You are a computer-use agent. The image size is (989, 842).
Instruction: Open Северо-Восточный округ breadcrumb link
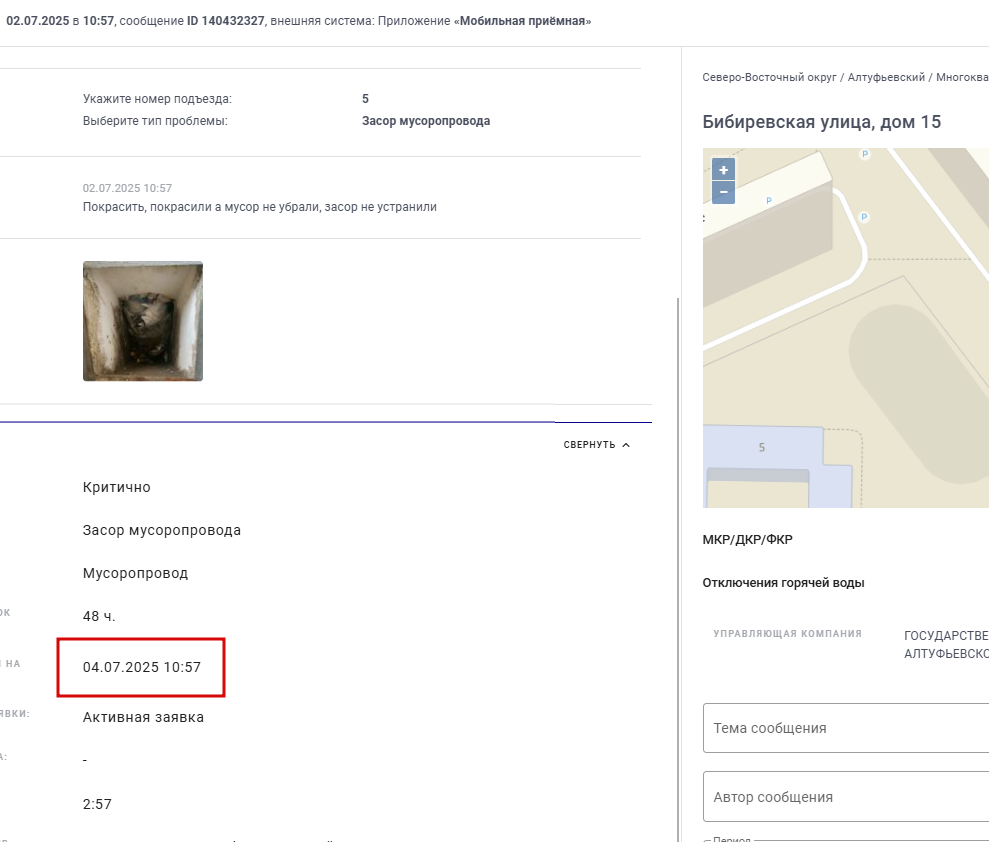[769, 77]
